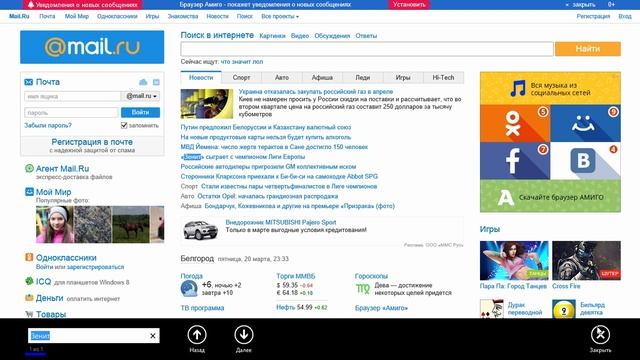The width and height of the screenshot is (640, 360).
Task: Expand the Vse proekty menu
Action: 280,16
